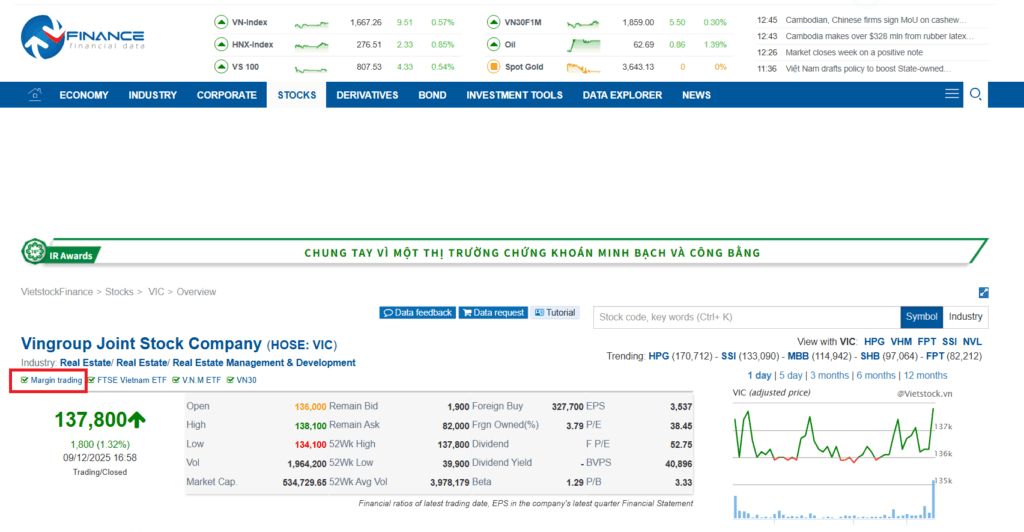Open the VietstockFinance logo homepage
This screenshot has width=1024, height=532.
pos(82,37)
